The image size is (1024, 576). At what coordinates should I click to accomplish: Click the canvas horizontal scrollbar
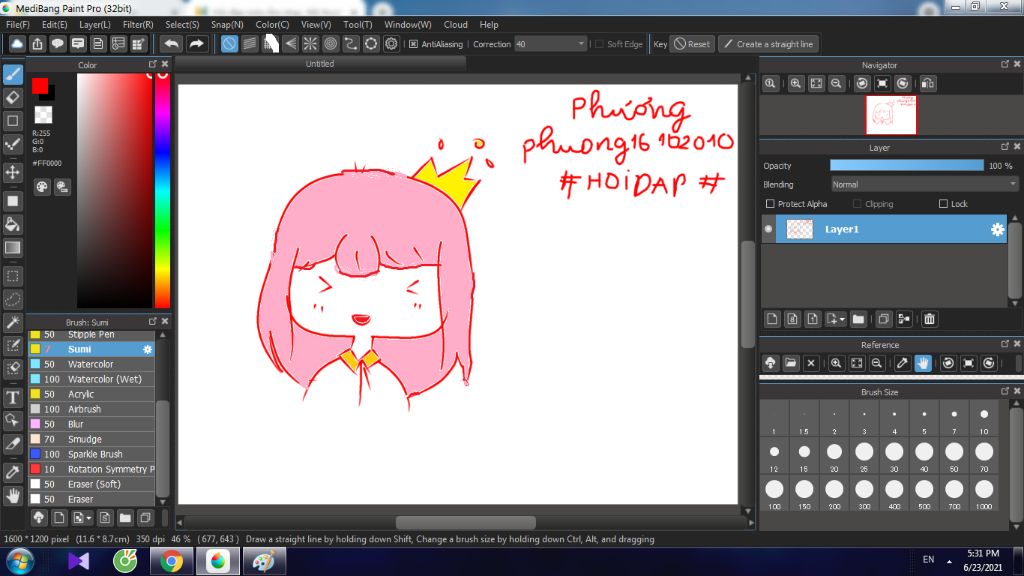click(466, 522)
